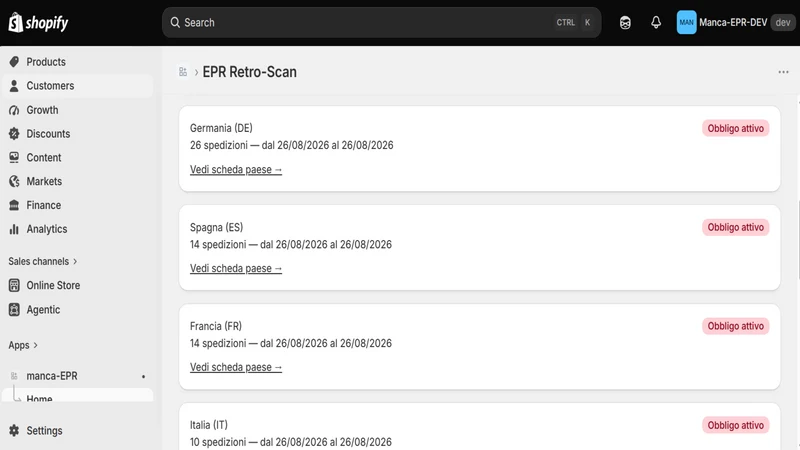The height and width of the screenshot is (450, 800).
Task: Expand the Apps section
Action: 23,345
